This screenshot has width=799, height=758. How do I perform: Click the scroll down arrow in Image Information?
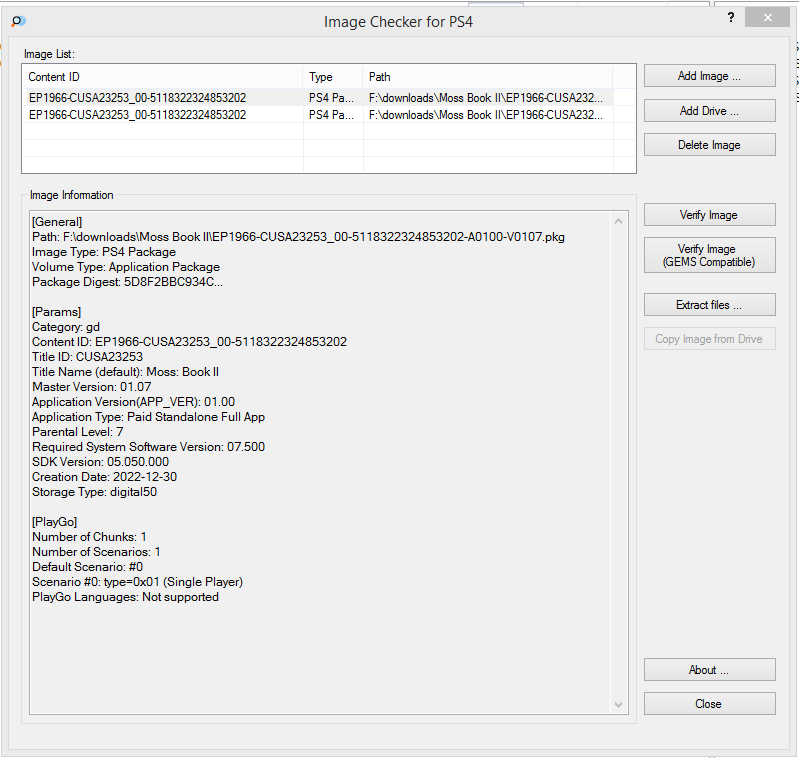619,705
